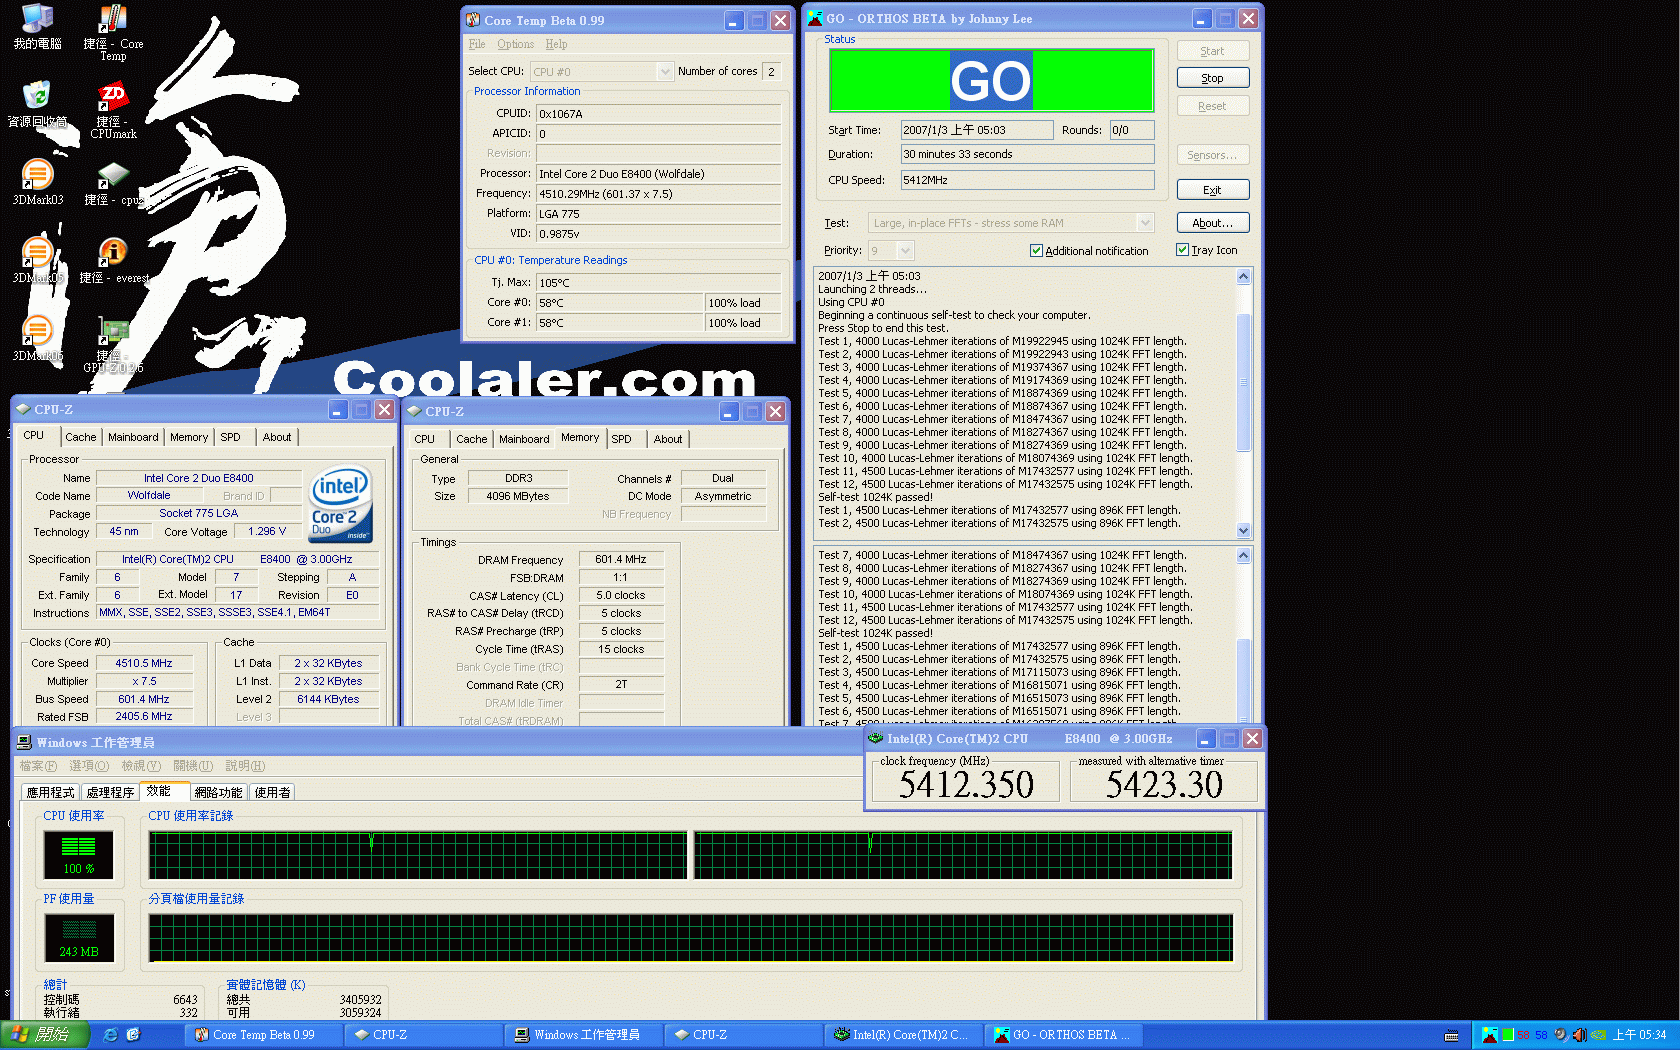Click the PF usage gauge in Task Manager

coord(79,938)
